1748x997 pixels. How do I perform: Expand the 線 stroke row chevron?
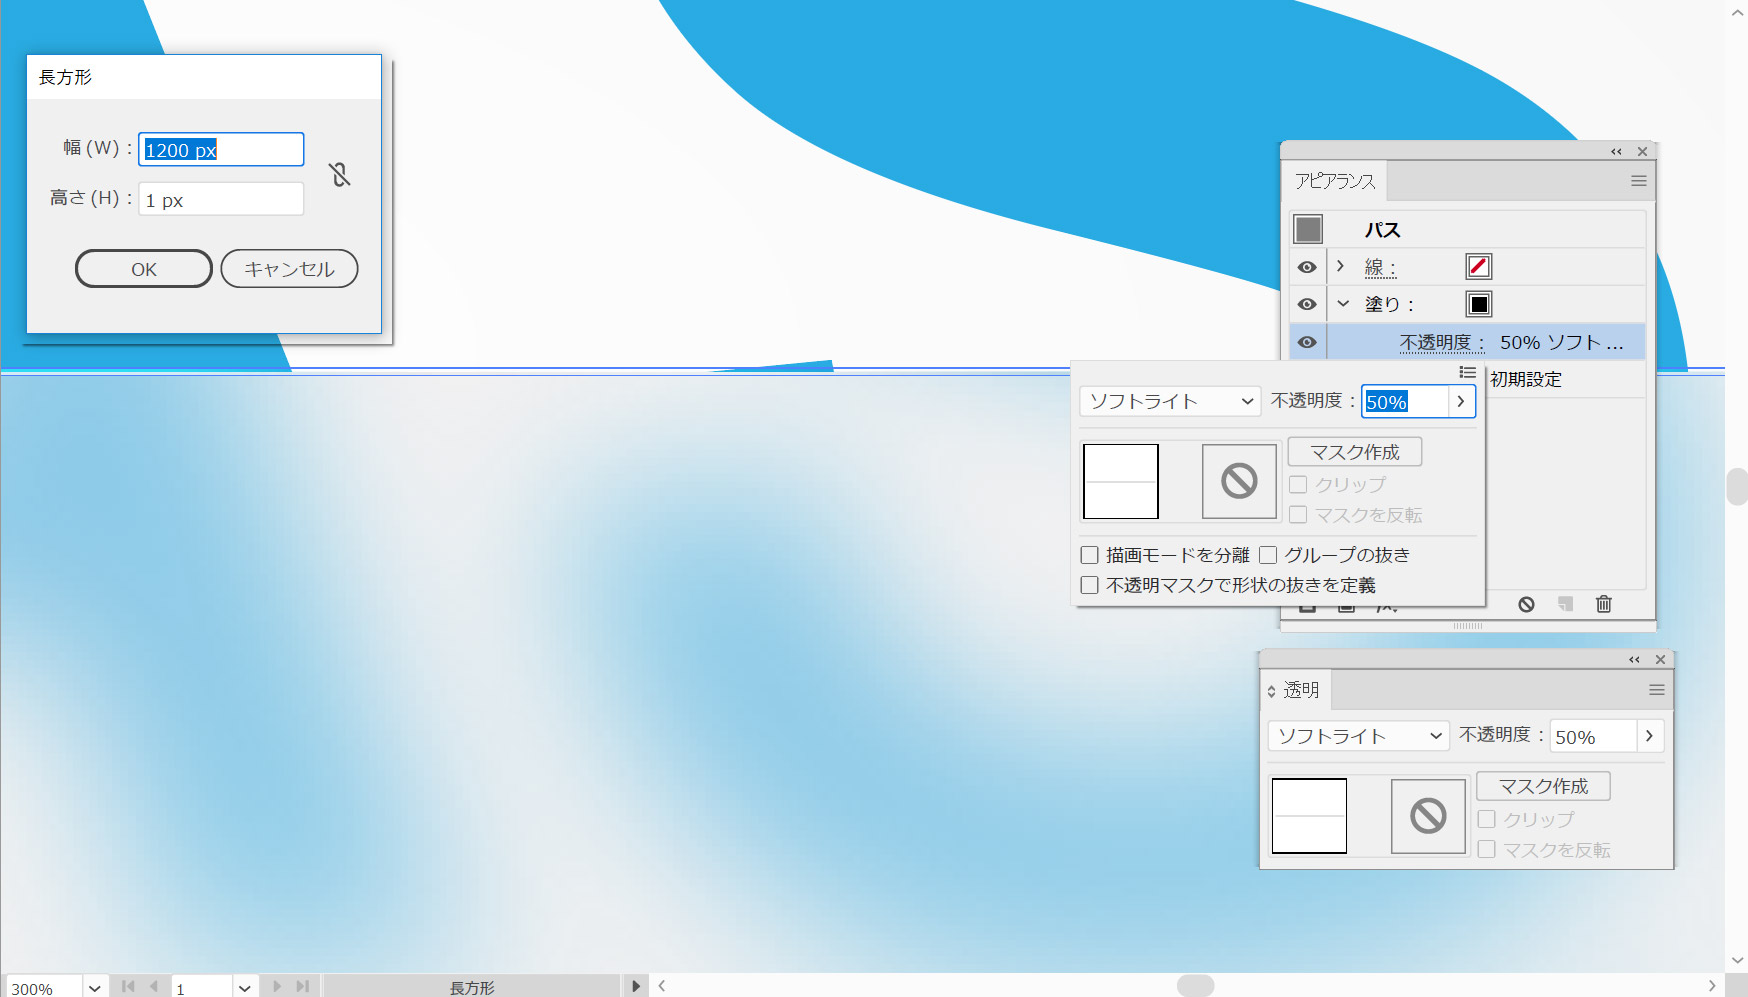click(1341, 266)
